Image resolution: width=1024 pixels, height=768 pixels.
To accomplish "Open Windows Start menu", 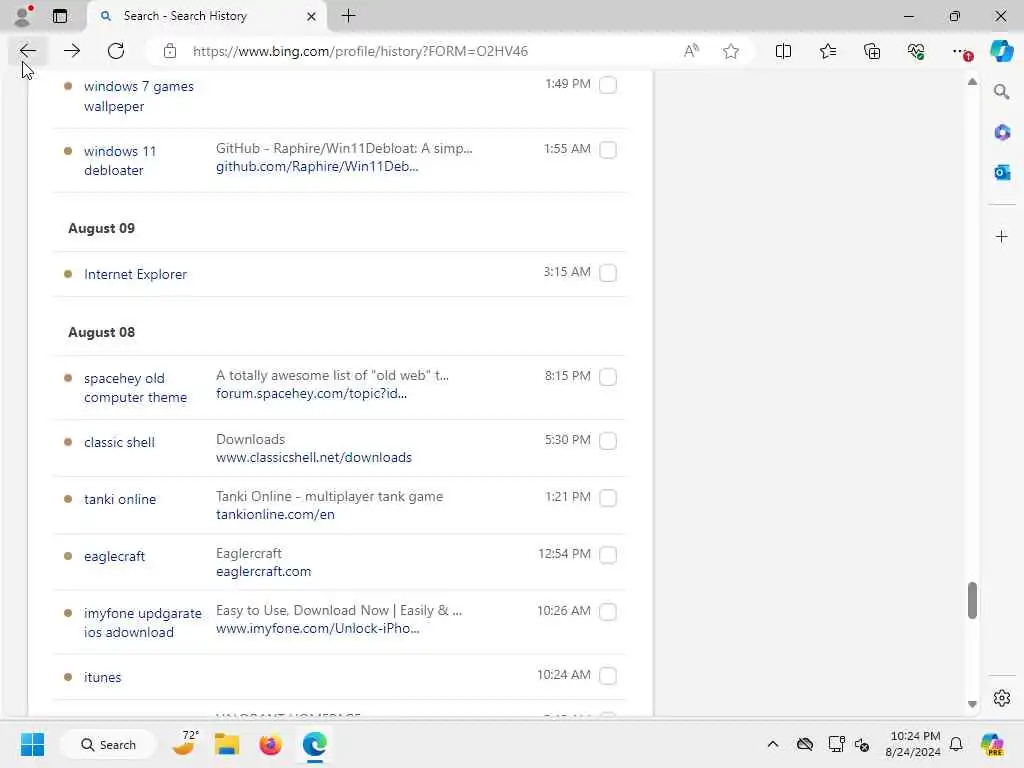I will tap(32, 744).
